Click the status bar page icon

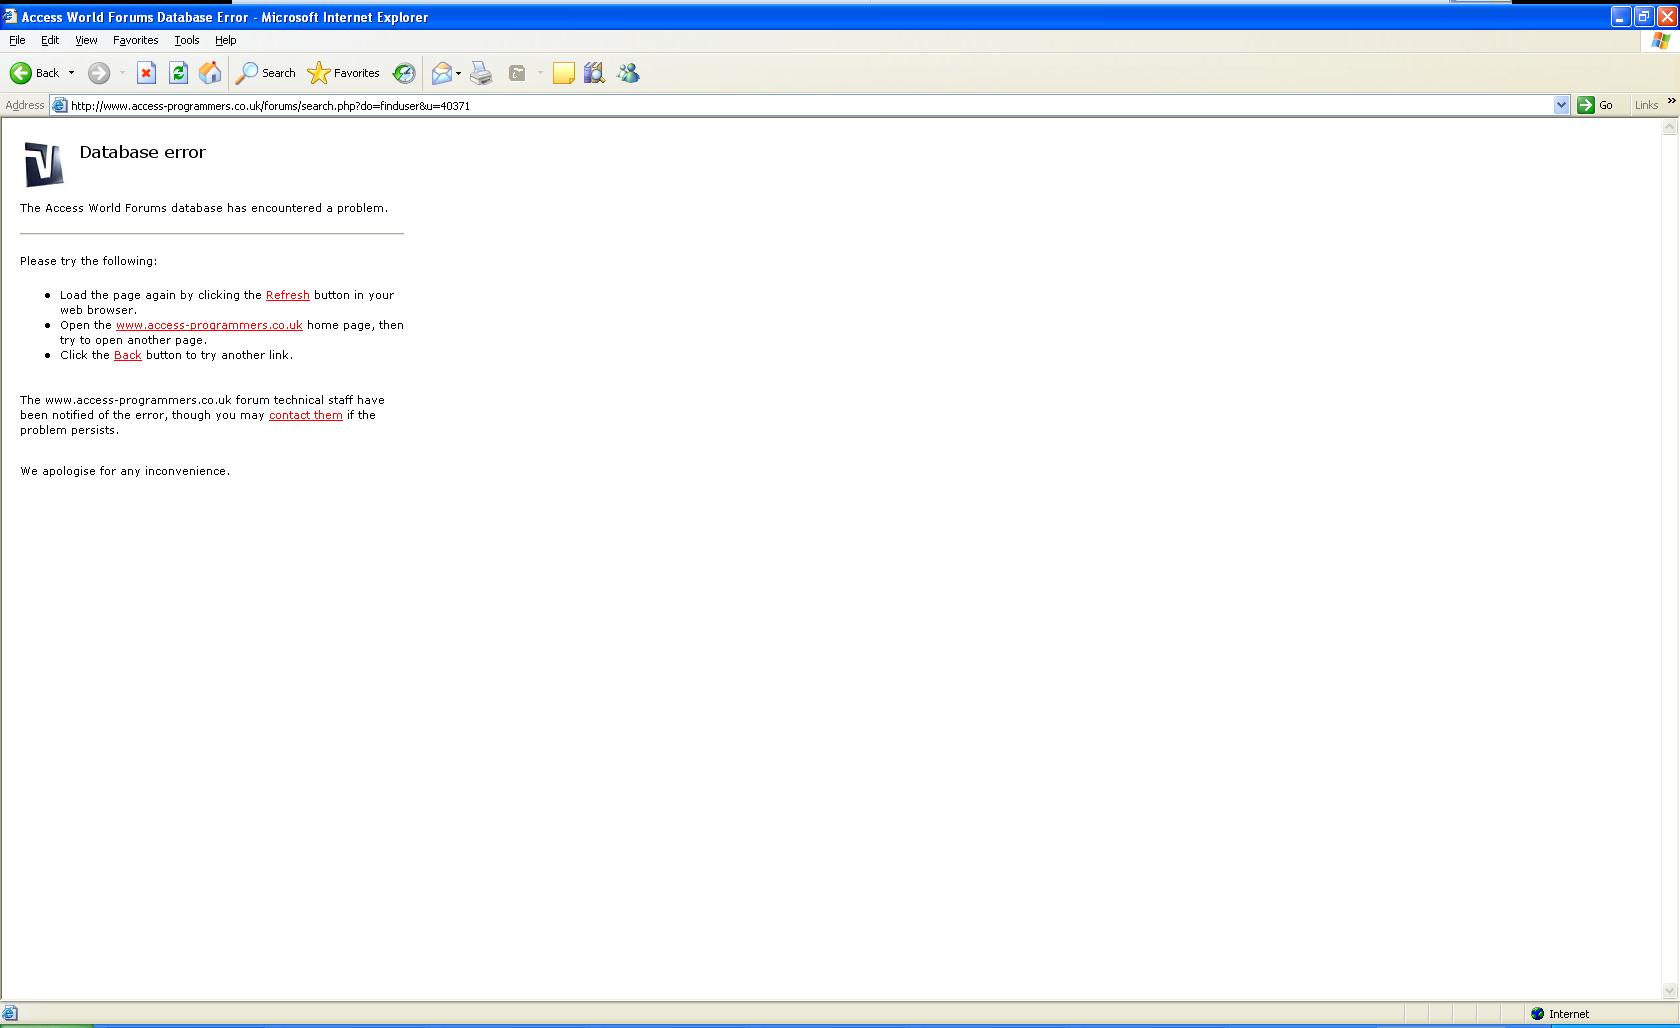pos(10,1014)
